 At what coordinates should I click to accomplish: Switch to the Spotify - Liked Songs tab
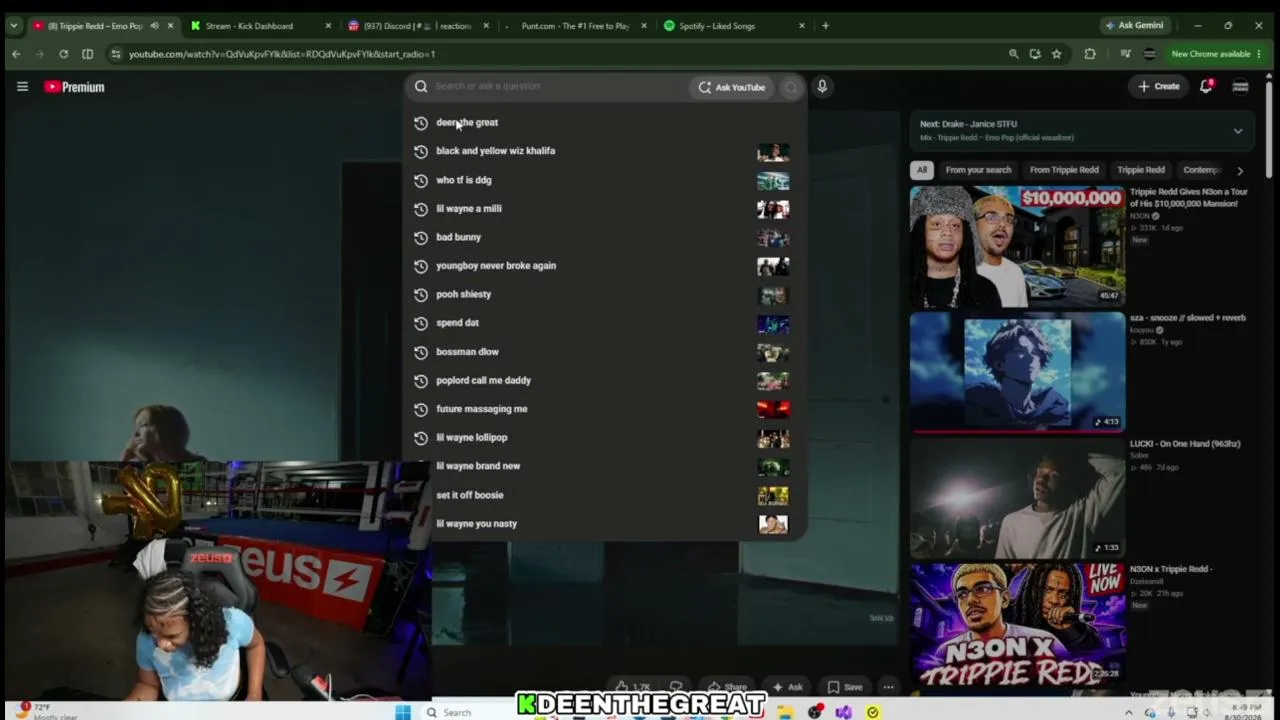735,26
